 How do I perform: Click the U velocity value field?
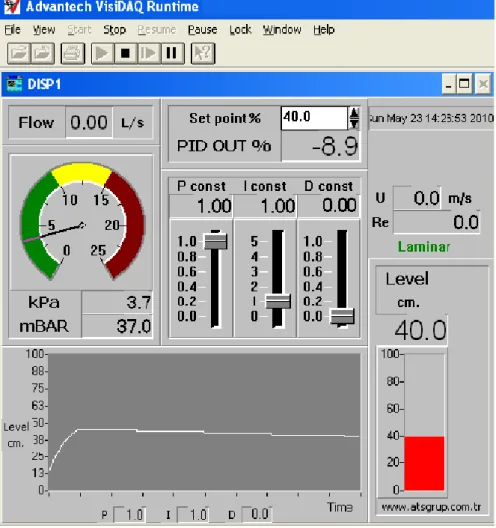(x=418, y=198)
